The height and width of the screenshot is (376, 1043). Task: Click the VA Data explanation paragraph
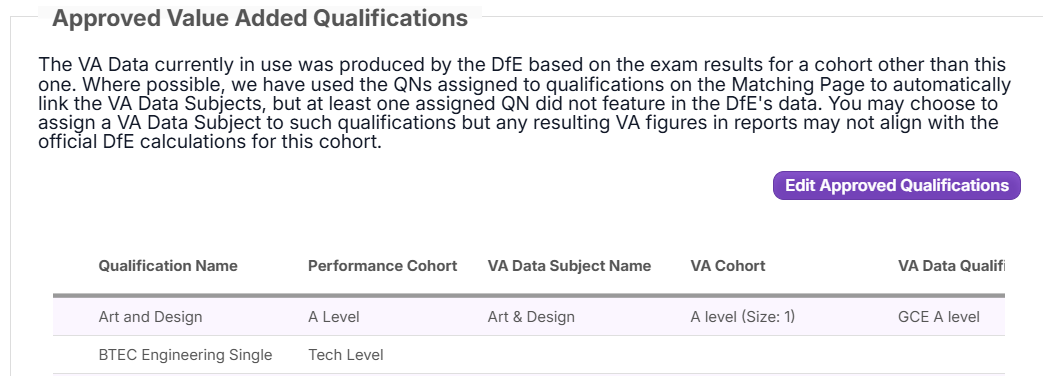524,104
